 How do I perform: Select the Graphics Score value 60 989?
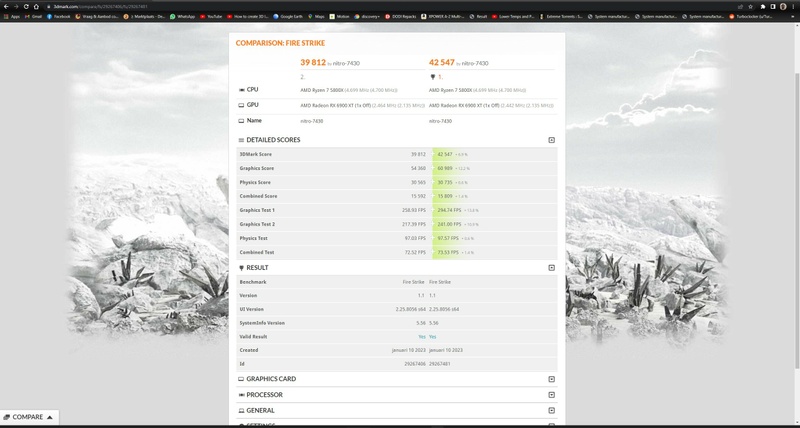tap(445, 168)
